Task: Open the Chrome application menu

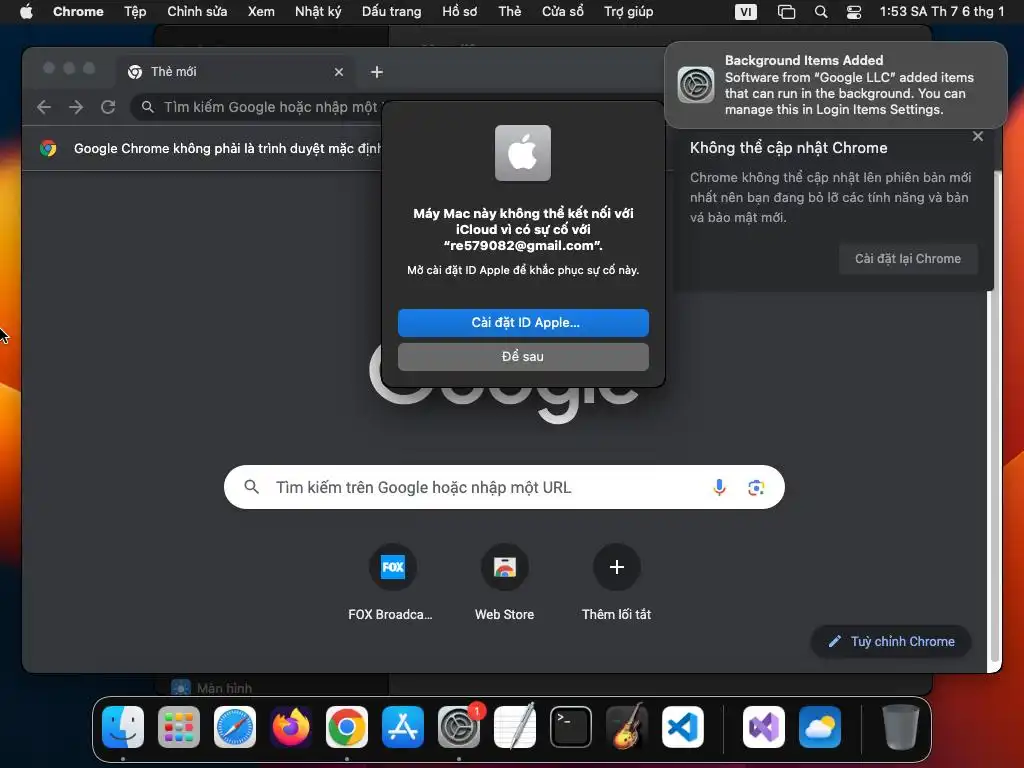Action: tap(78, 11)
